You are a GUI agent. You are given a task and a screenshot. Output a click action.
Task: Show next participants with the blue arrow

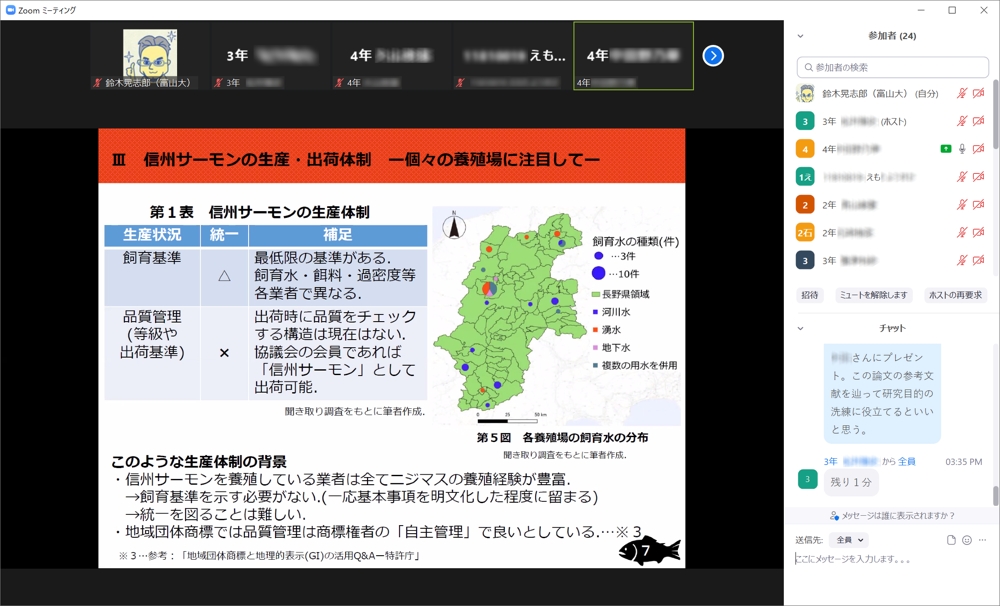(x=713, y=56)
